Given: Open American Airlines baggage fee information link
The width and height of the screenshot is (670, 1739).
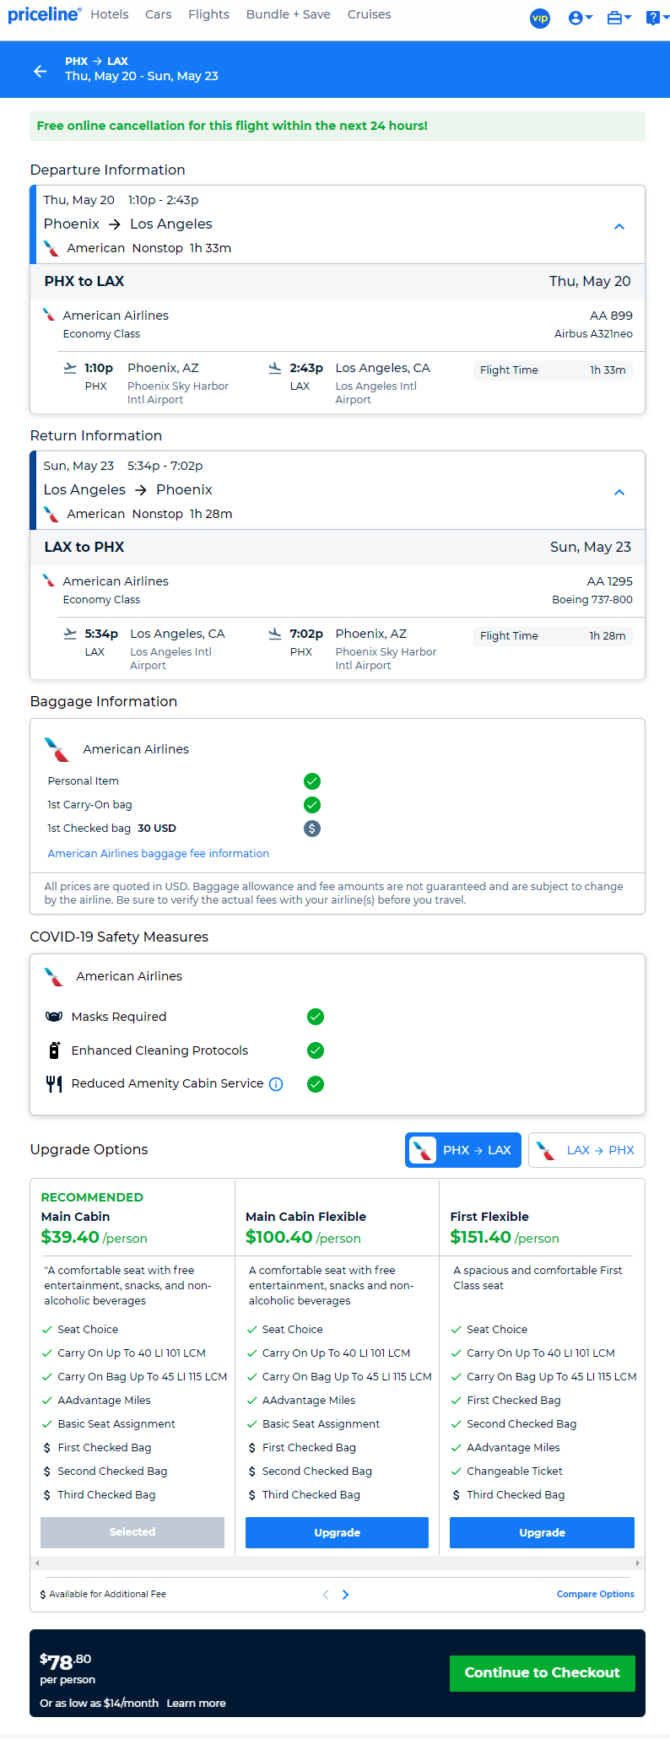Looking at the screenshot, I should [158, 854].
